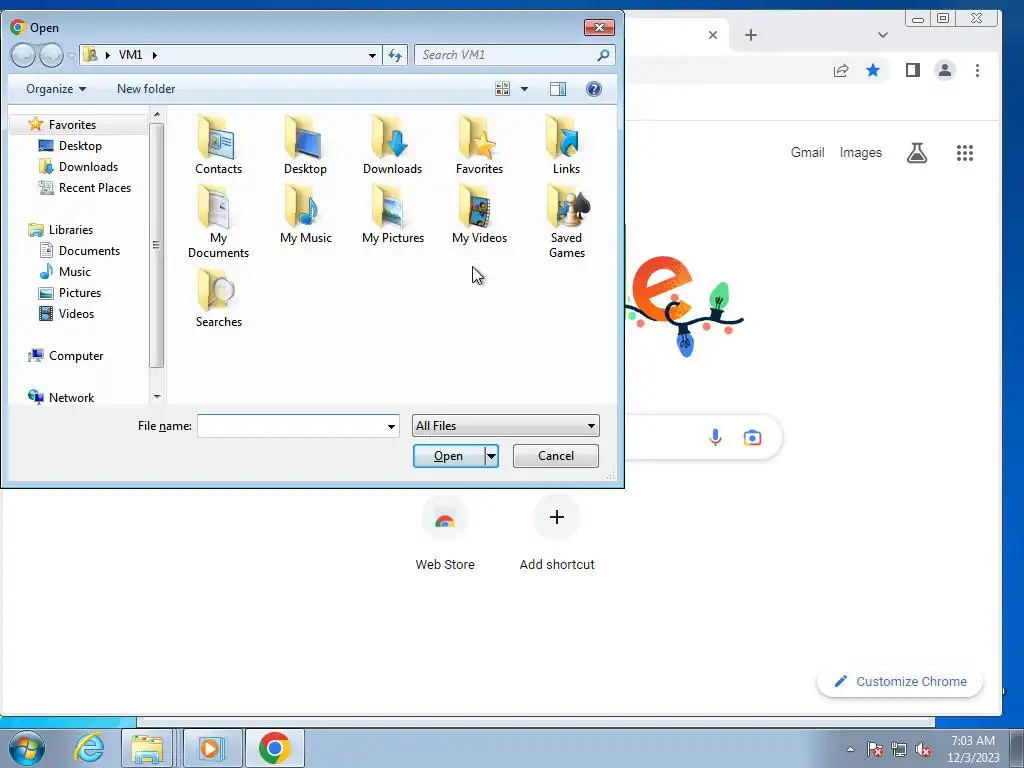This screenshot has height=768, width=1024.
Task: Open Google Labs flask icon
Action: click(x=917, y=153)
